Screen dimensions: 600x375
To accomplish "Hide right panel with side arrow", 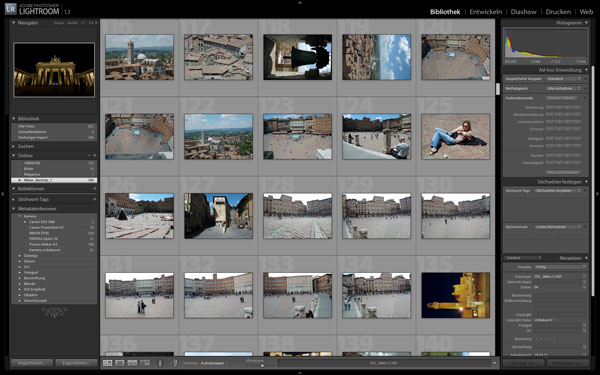I will (x=597, y=194).
